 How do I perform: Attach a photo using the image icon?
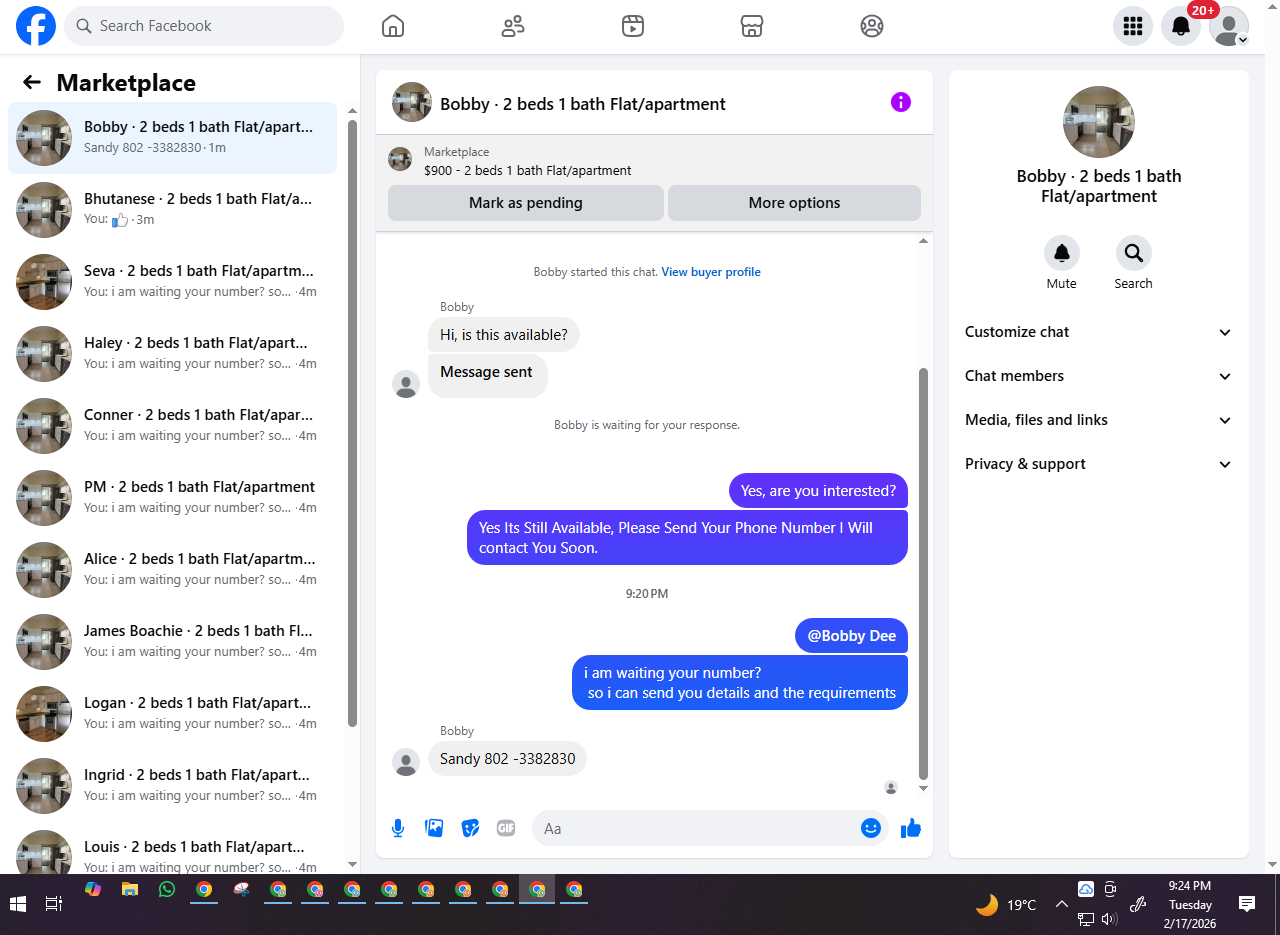[434, 828]
